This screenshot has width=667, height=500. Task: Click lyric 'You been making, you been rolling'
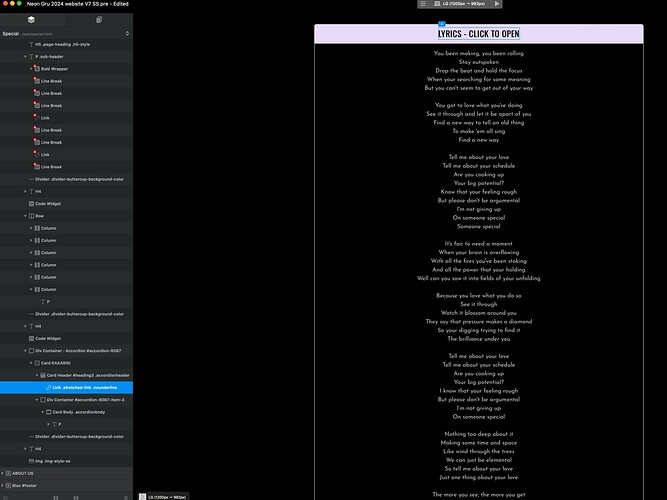click(x=479, y=53)
